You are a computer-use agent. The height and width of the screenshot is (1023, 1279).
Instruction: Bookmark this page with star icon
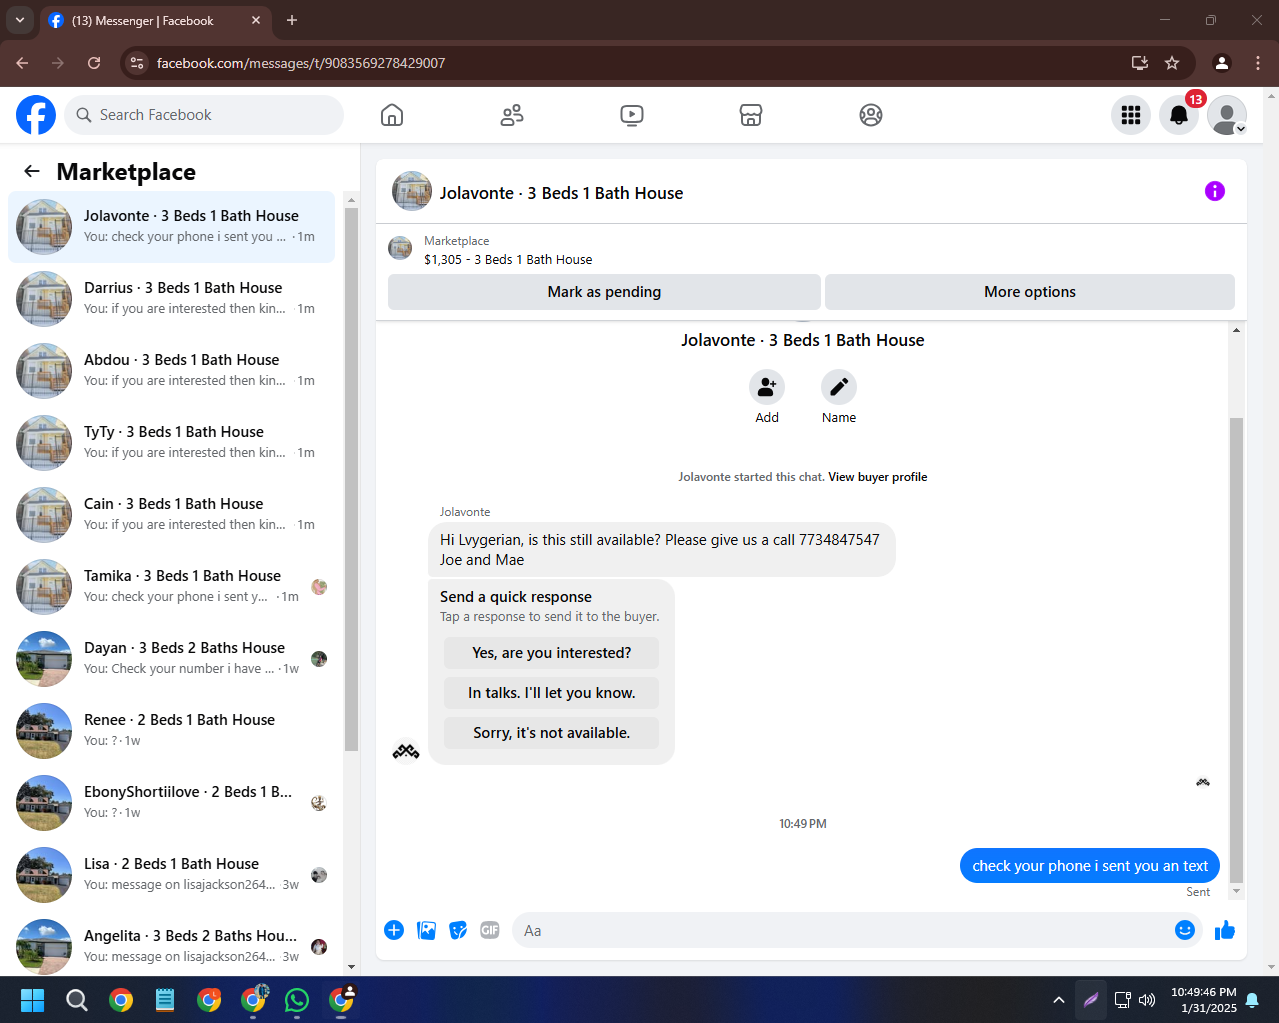point(1172,63)
